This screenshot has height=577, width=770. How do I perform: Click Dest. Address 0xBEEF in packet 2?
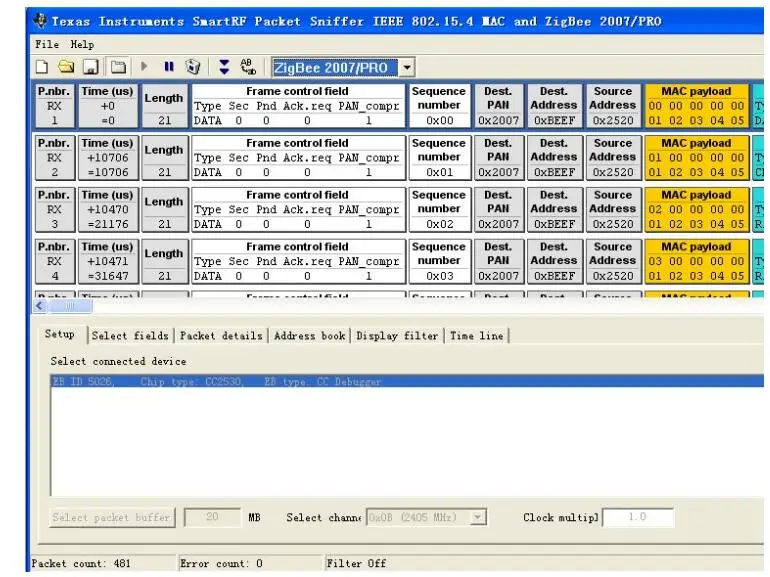[554, 158]
